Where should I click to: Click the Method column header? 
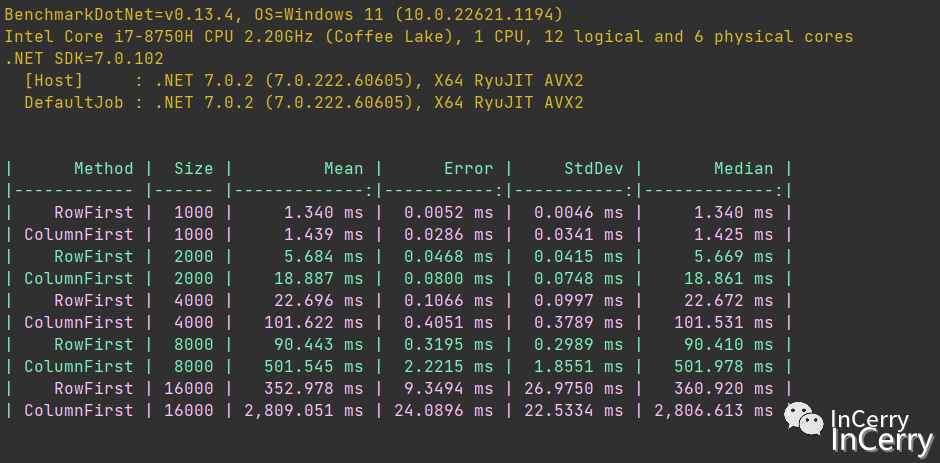tap(104, 169)
